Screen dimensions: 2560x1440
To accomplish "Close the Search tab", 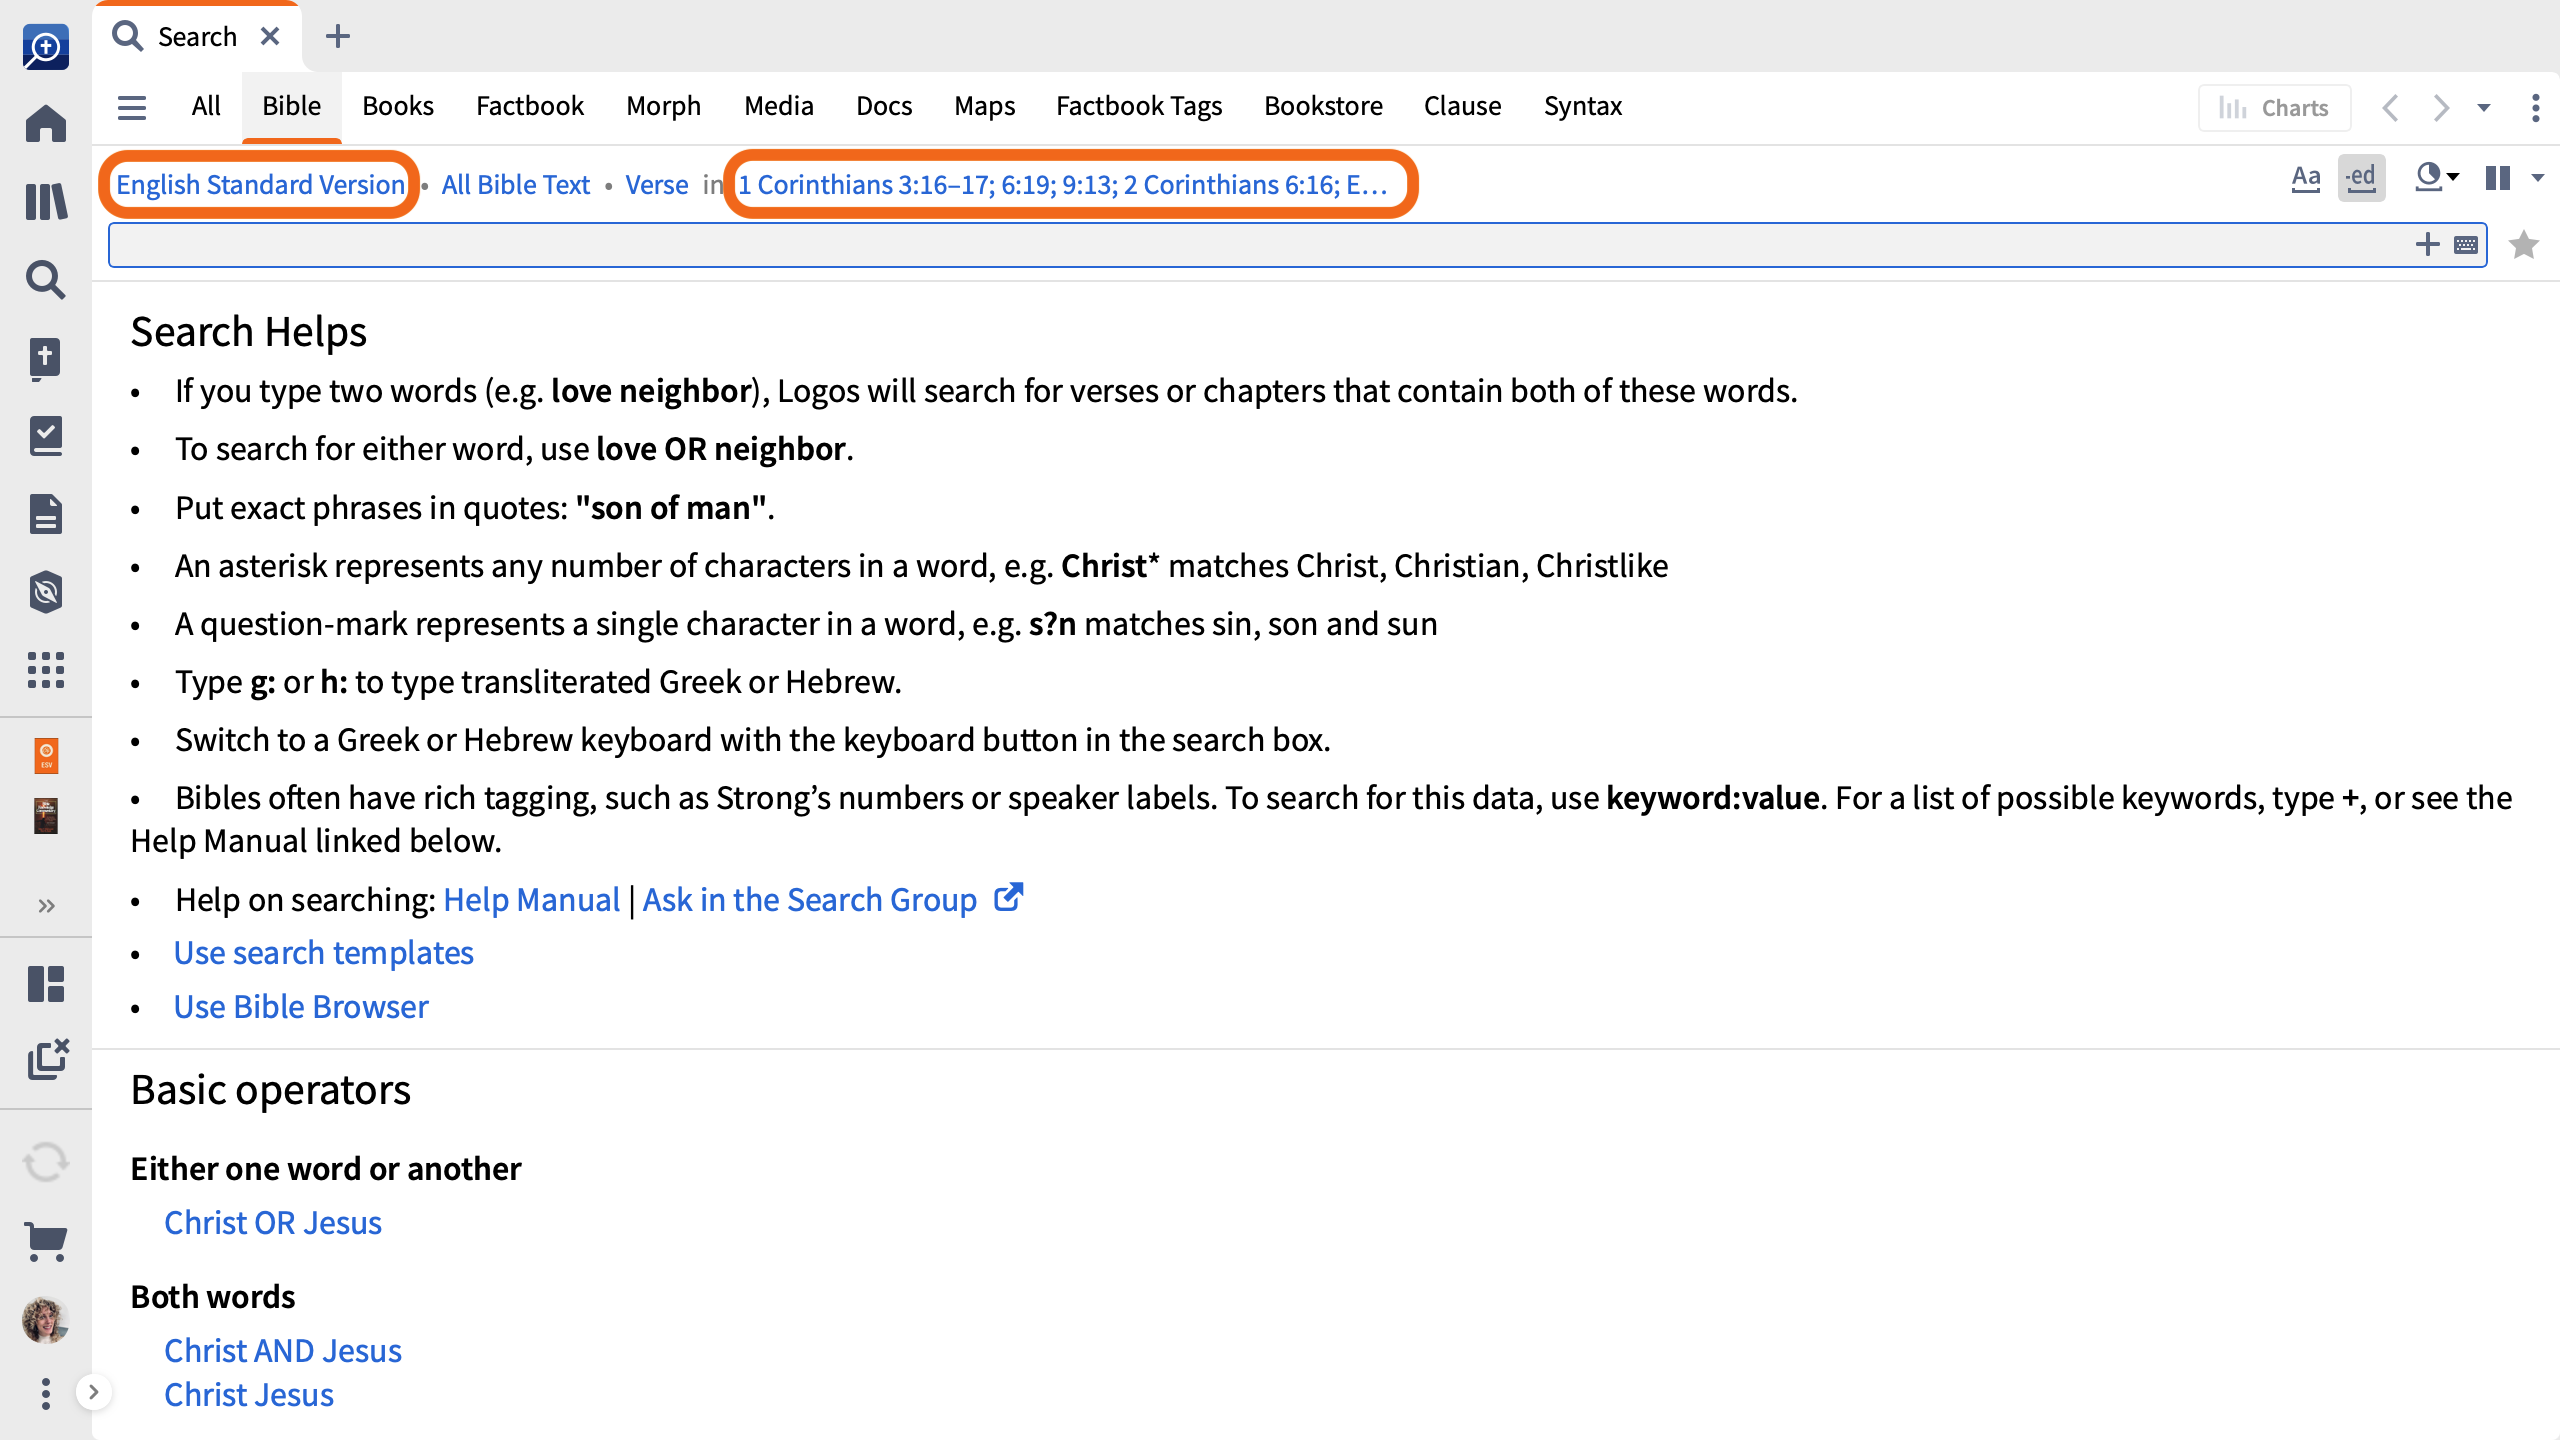I will (x=270, y=36).
